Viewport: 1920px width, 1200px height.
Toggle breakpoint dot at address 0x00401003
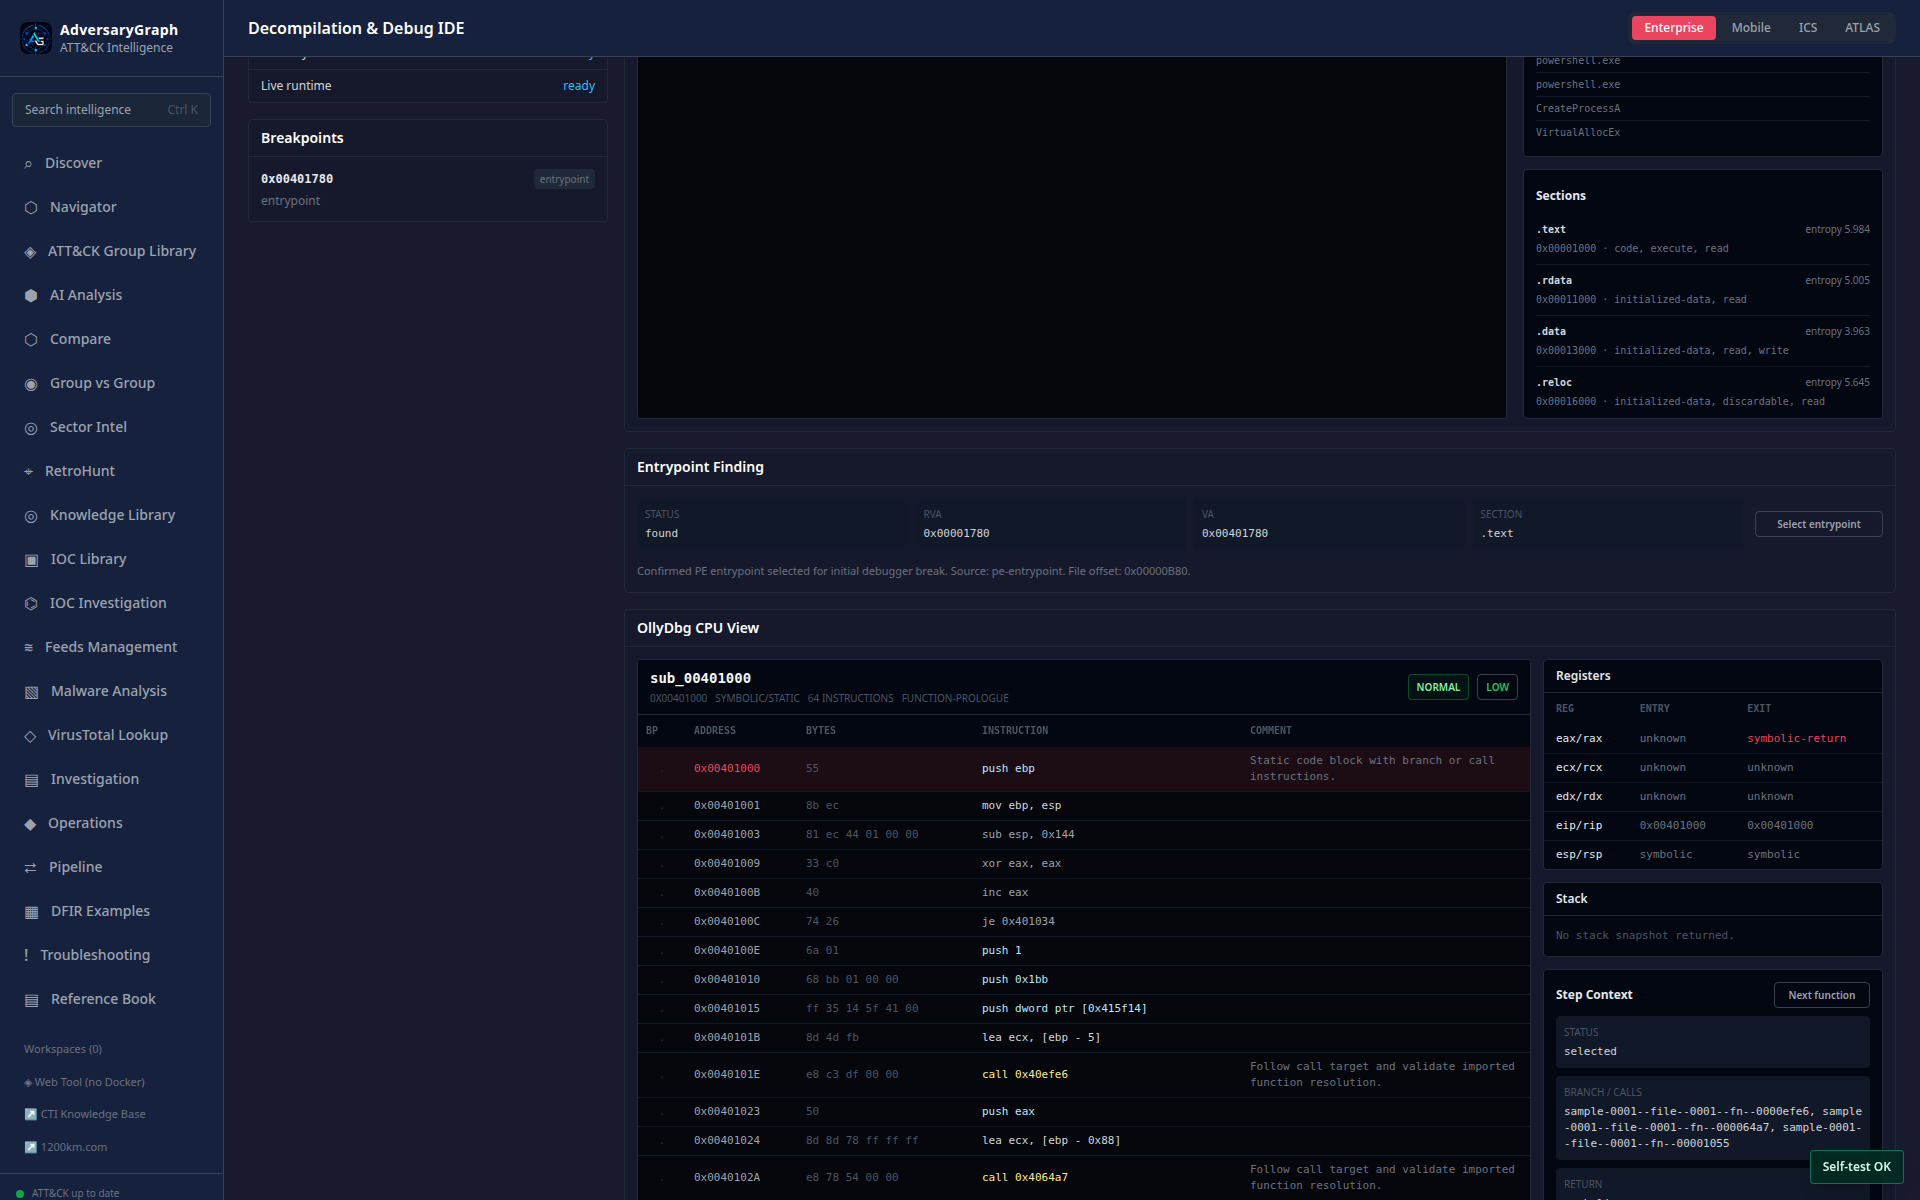661,835
